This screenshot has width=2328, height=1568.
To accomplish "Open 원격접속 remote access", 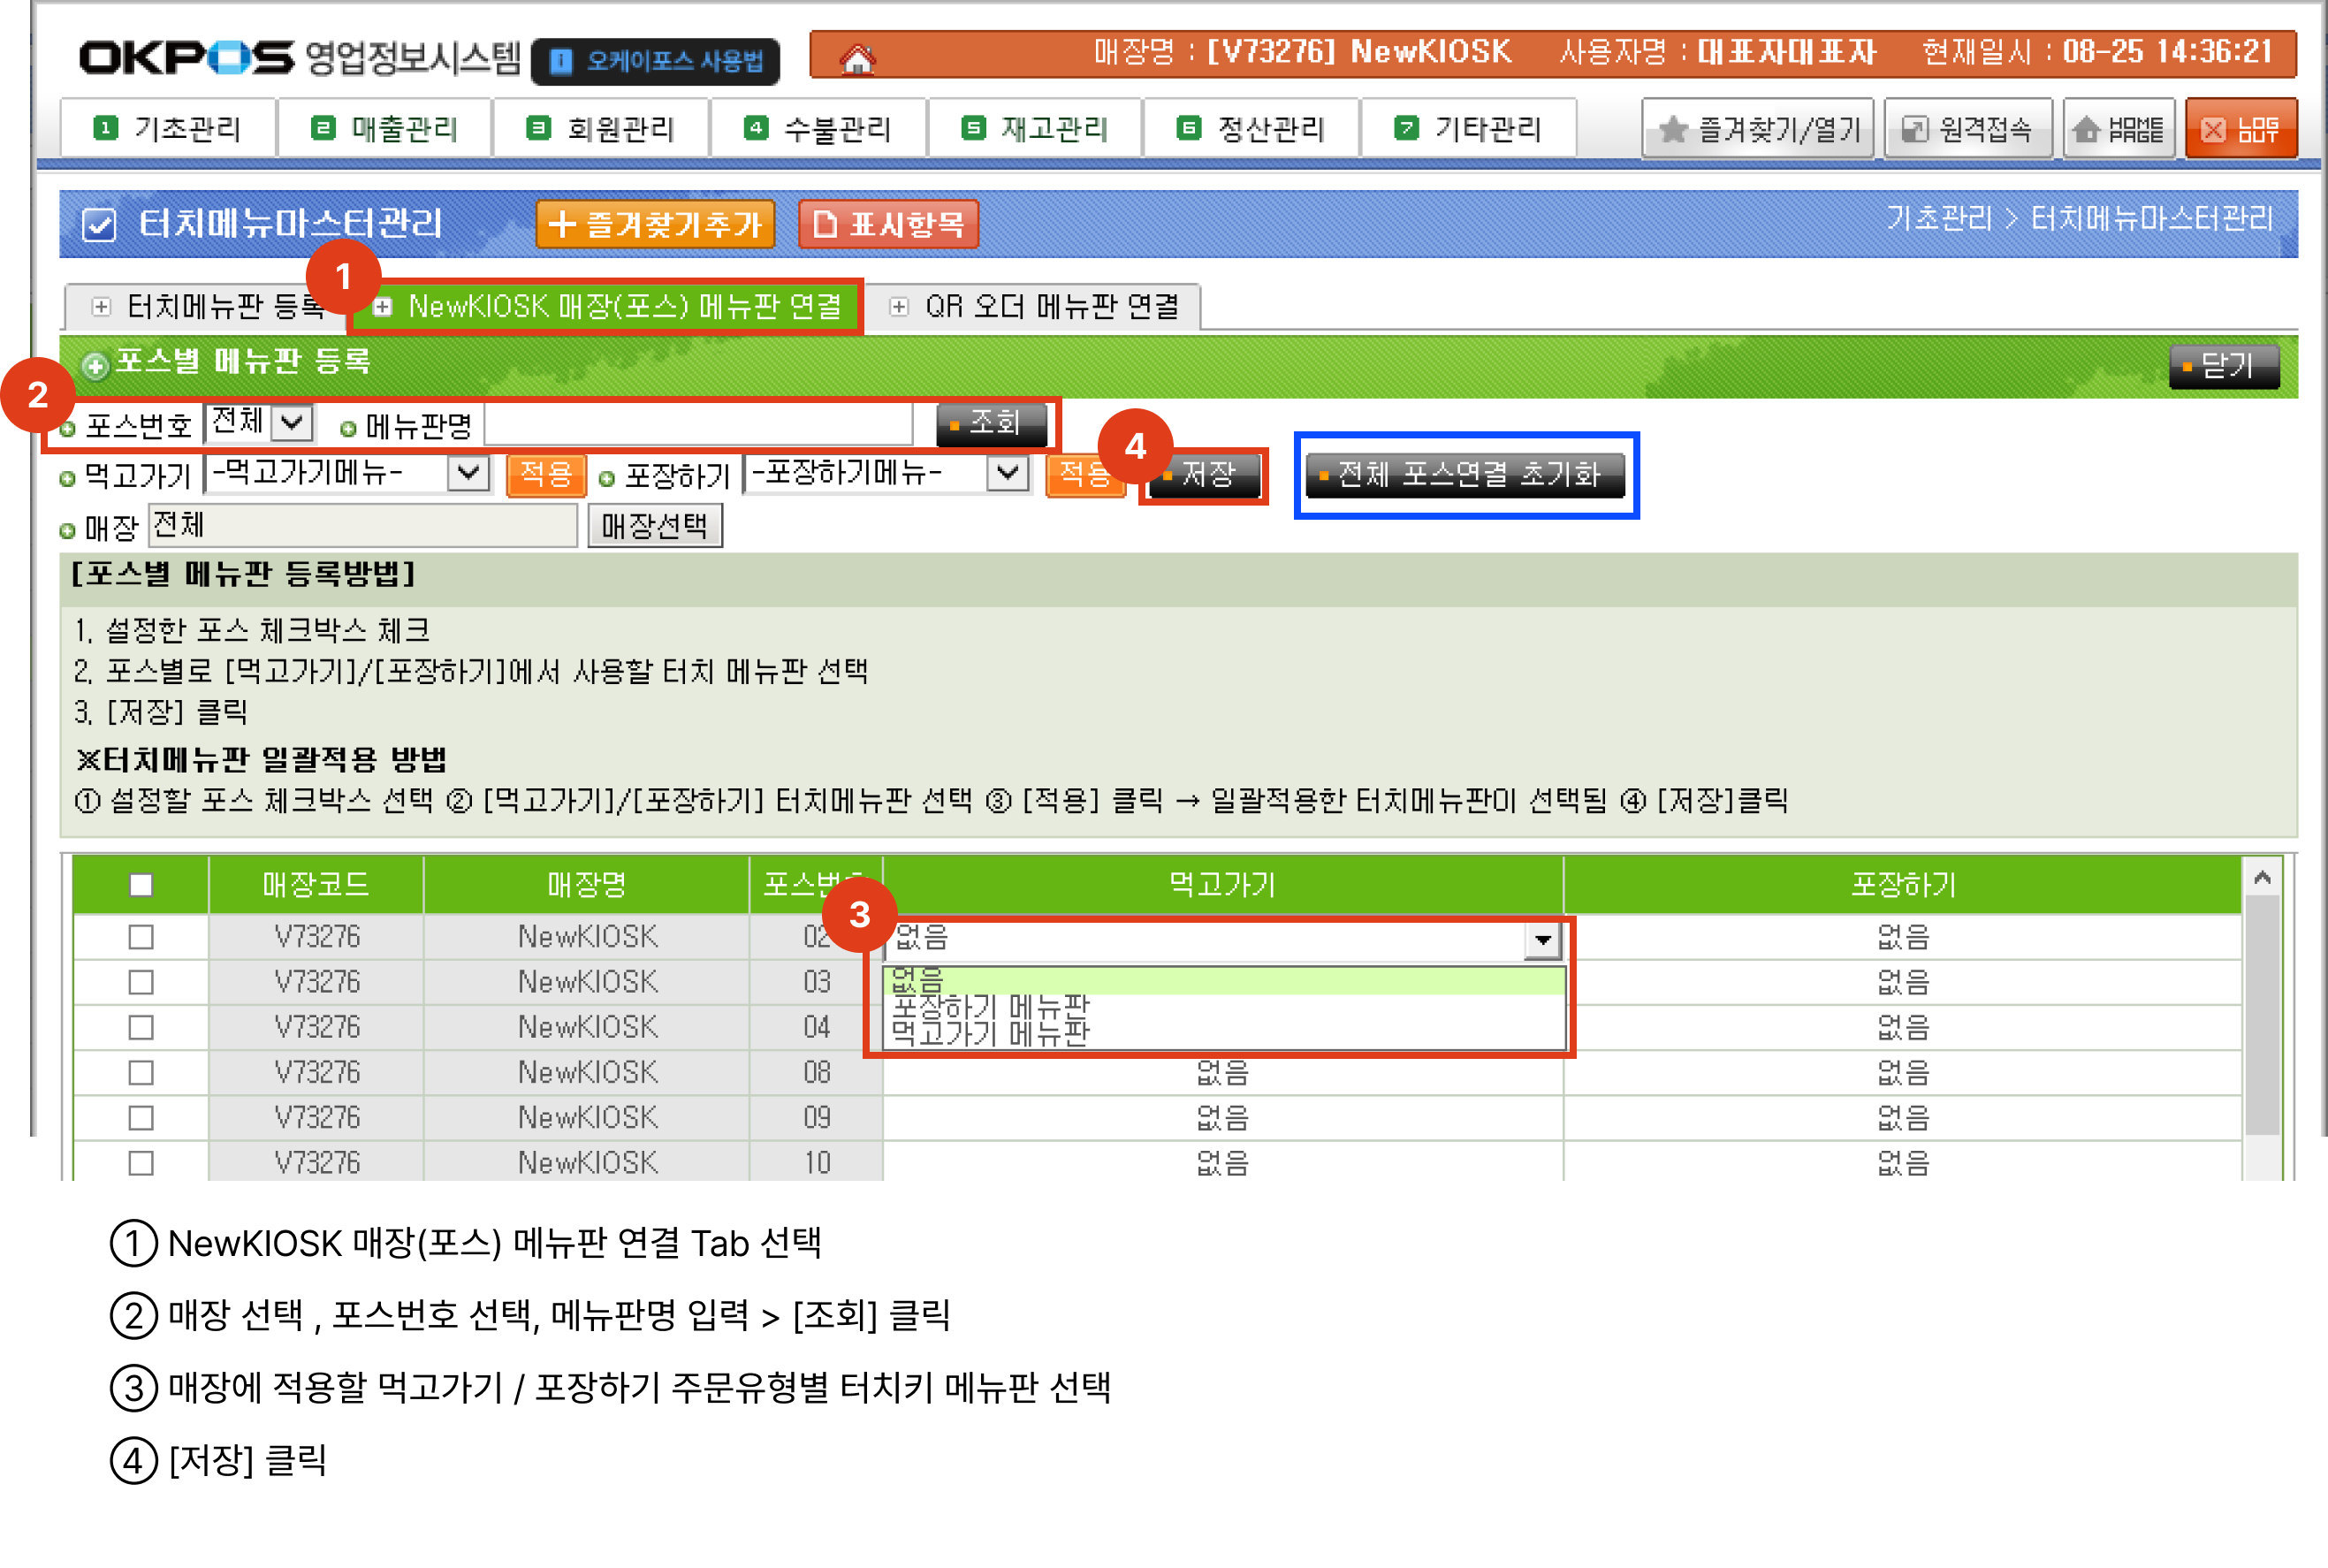I will [1968, 129].
